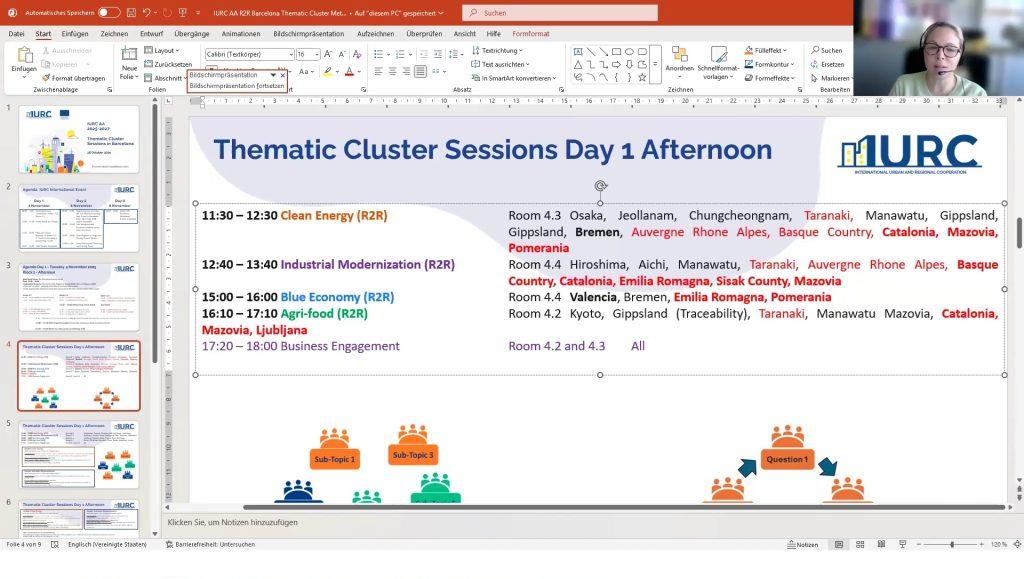This screenshot has width=1024, height=579.
Task: Click the Undo arrow icon
Action: click(148, 12)
